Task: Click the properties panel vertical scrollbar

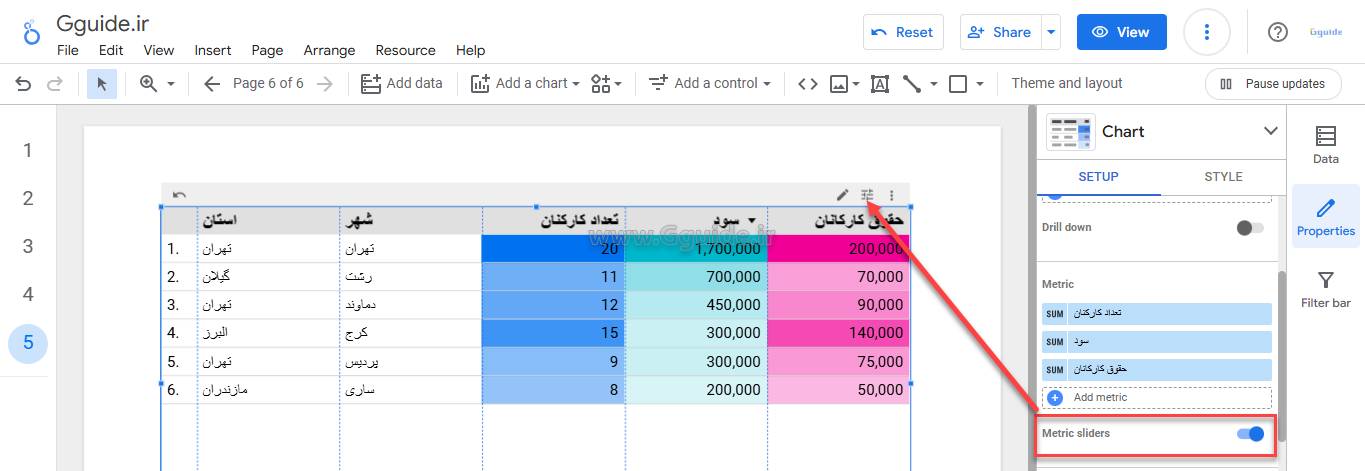Action: 1282,355
